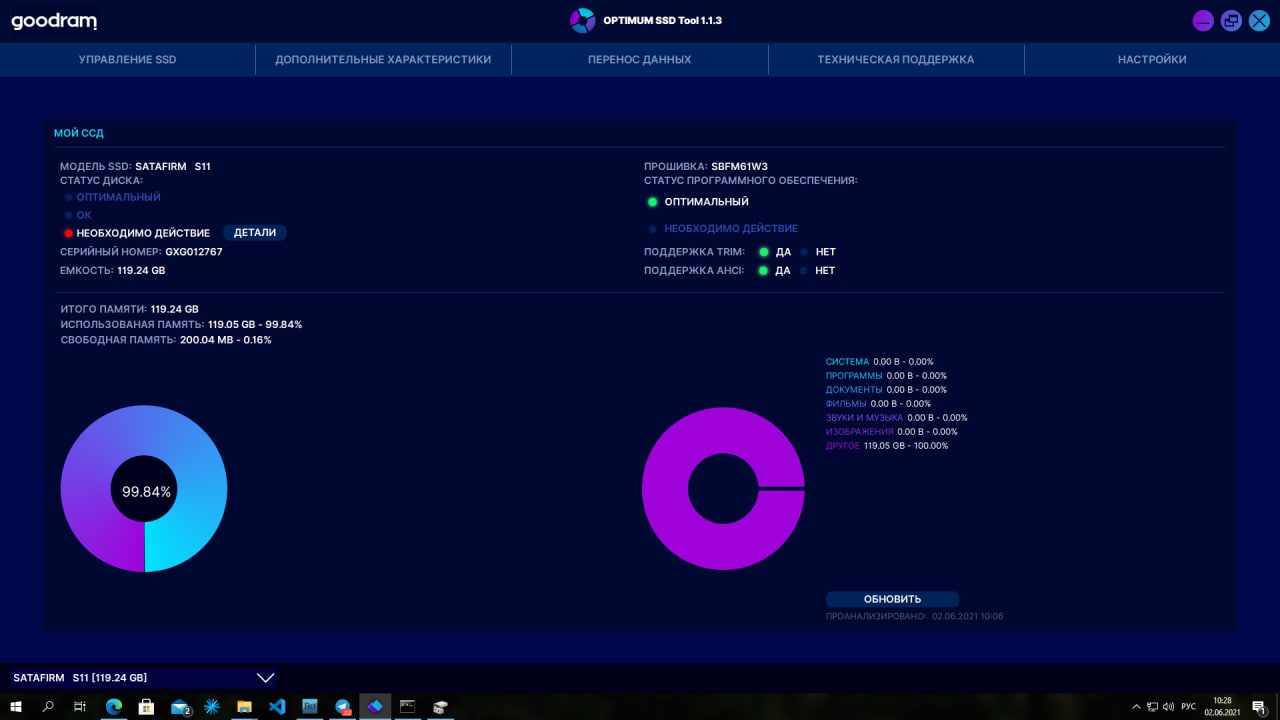This screenshot has width=1280, height=720.
Task: Click the Optimum SSD Tool logo icon
Action: [x=582, y=20]
